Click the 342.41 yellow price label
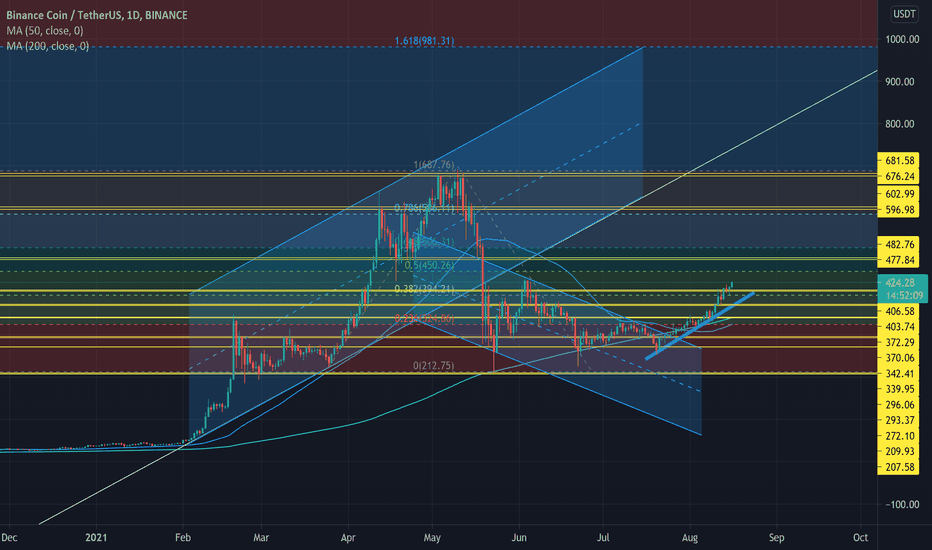932x550 pixels. tap(899, 373)
